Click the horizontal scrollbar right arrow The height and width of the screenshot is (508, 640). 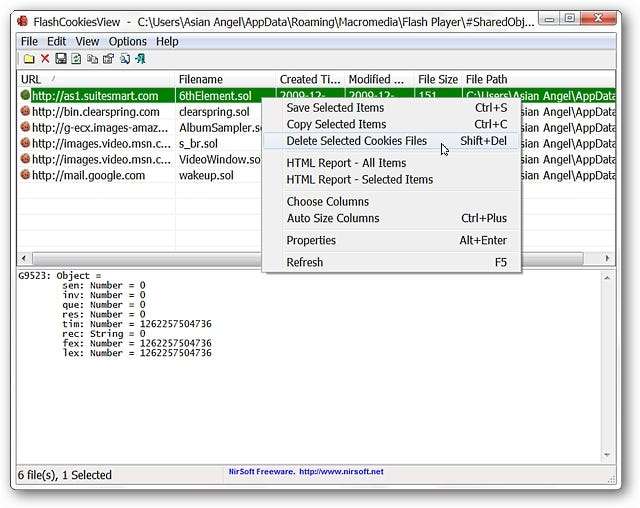(607, 258)
